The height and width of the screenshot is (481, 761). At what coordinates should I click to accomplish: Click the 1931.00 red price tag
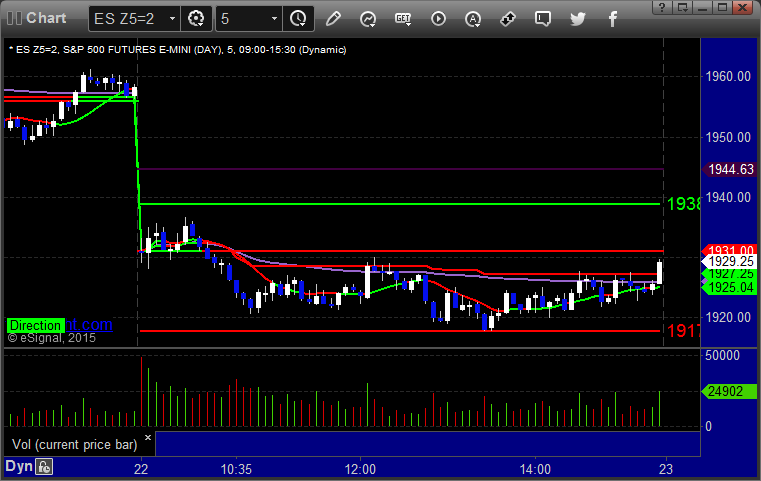click(x=730, y=250)
